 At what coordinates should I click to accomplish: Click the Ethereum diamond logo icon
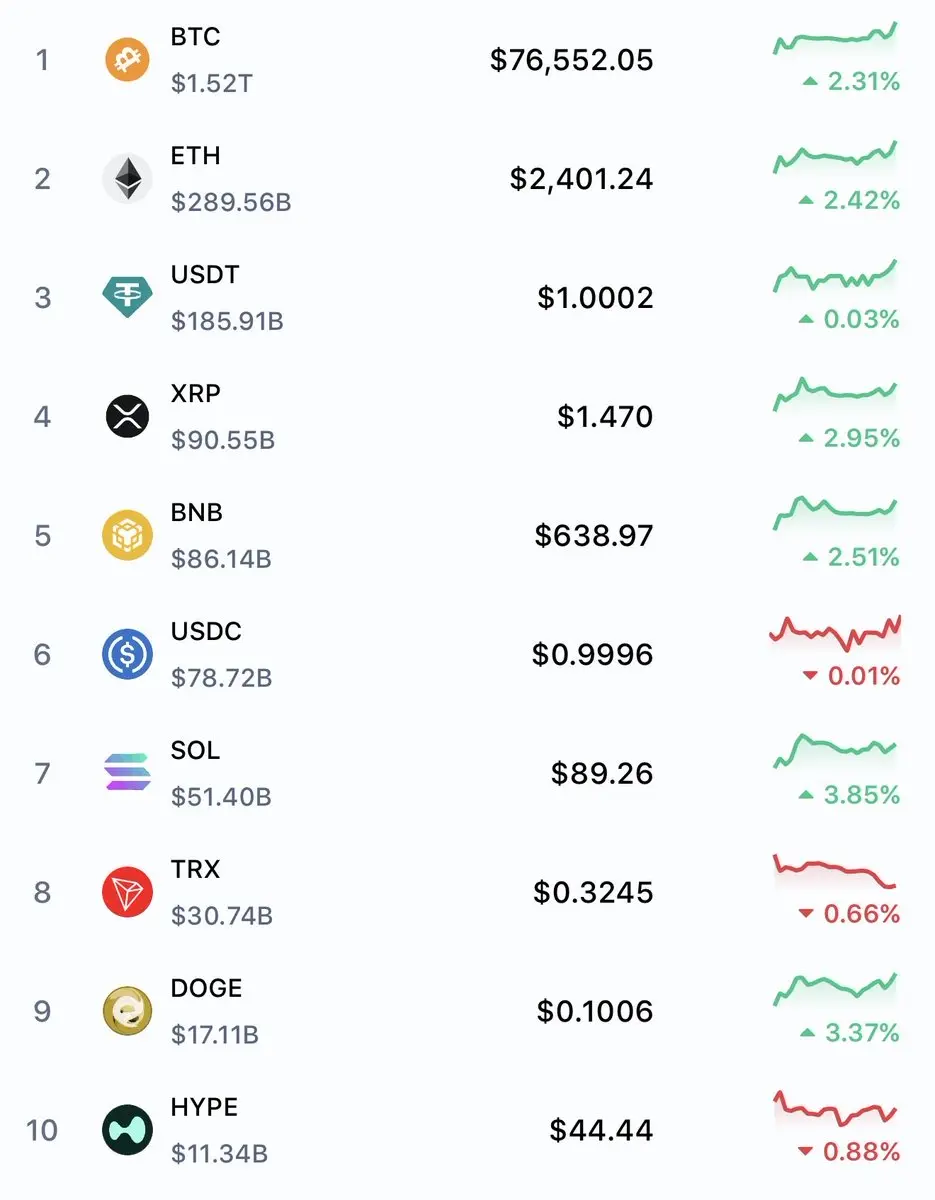(x=127, y=179)
